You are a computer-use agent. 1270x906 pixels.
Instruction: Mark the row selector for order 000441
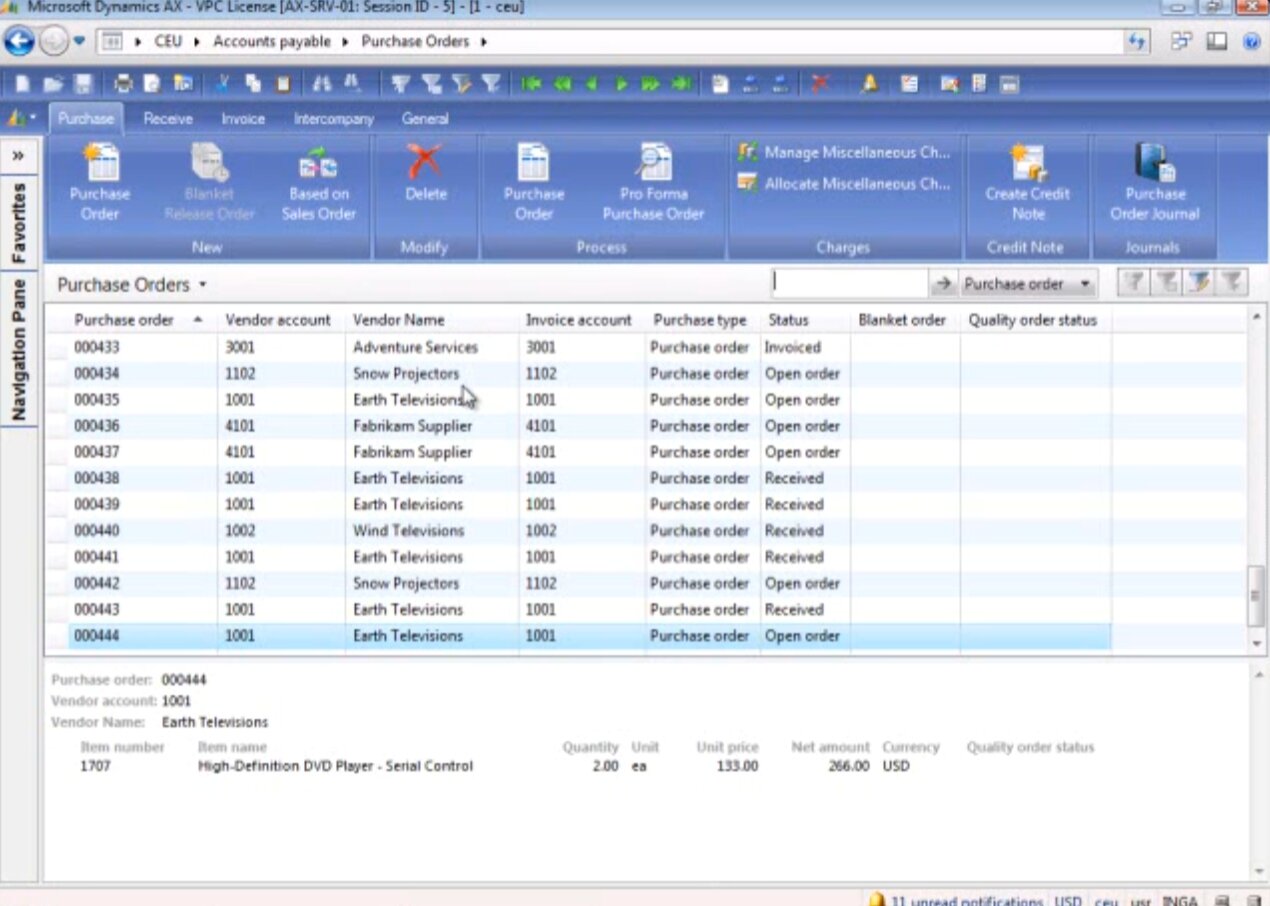59,557
